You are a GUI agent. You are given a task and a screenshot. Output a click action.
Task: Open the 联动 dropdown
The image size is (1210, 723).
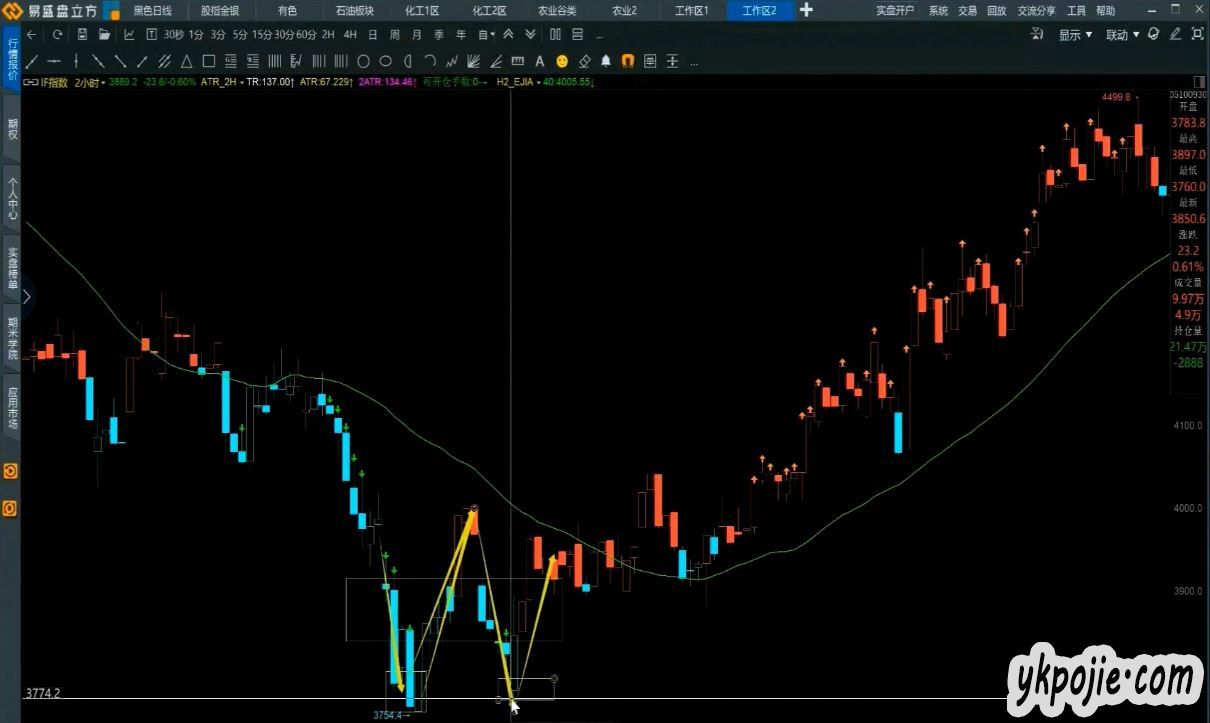pyautogui.click(x=1122, y=35)
